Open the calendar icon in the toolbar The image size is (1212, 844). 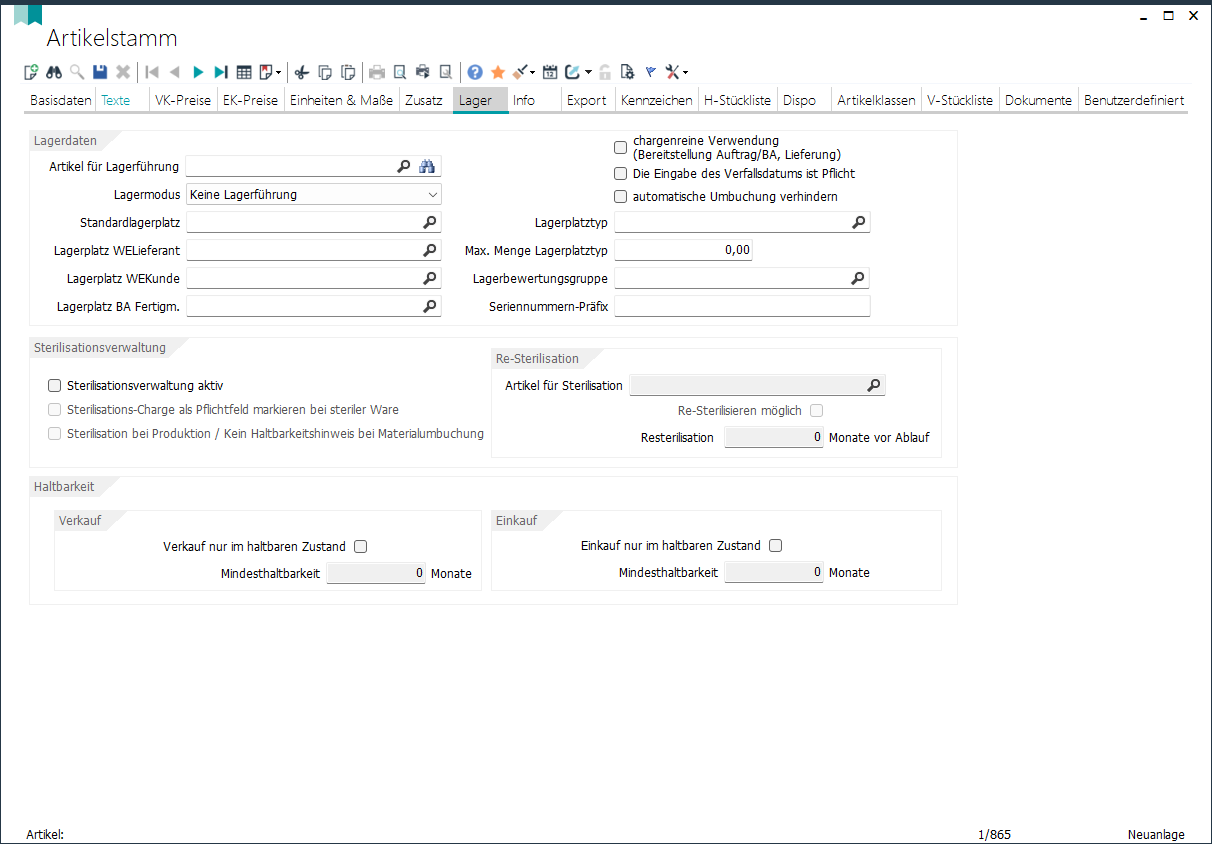550,72
